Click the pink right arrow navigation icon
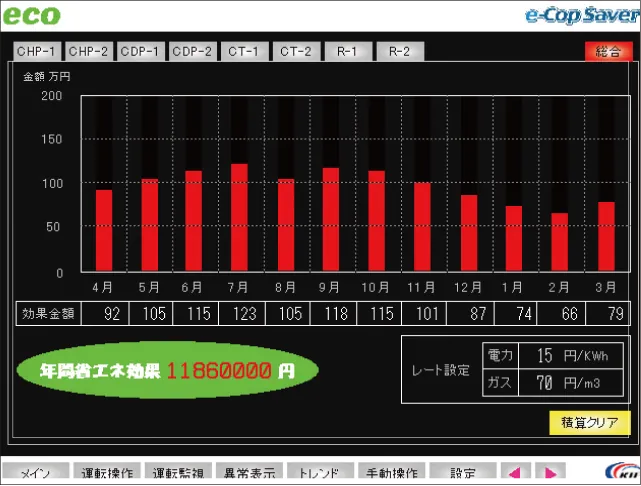 550,472
